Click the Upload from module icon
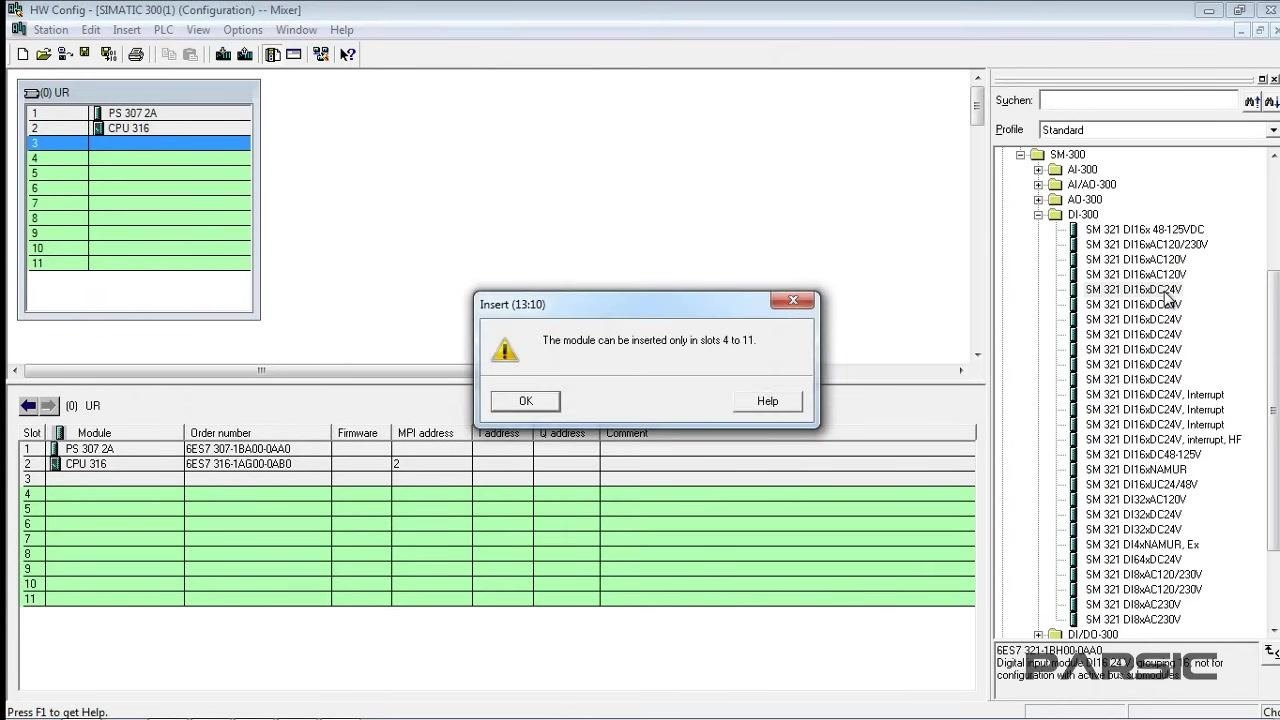 click(244, 54)
